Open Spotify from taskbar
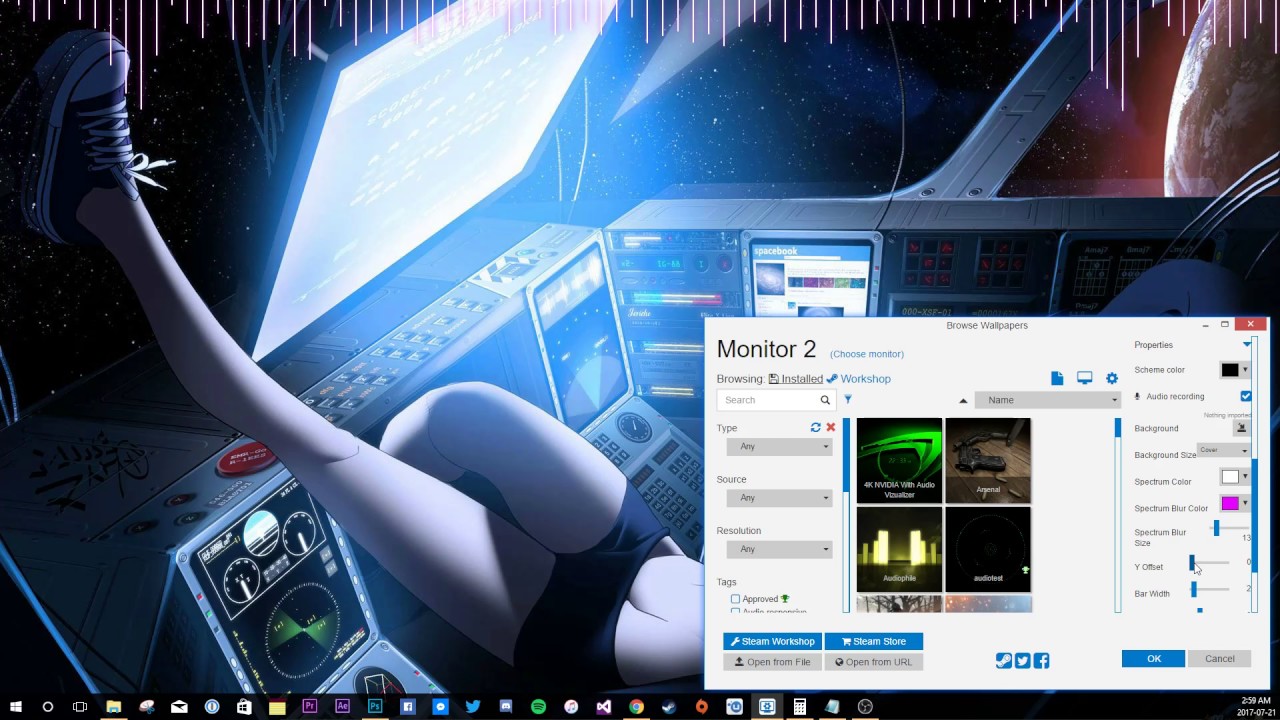The width and height of the screenshot is (1280, 720). click(538, 706)
